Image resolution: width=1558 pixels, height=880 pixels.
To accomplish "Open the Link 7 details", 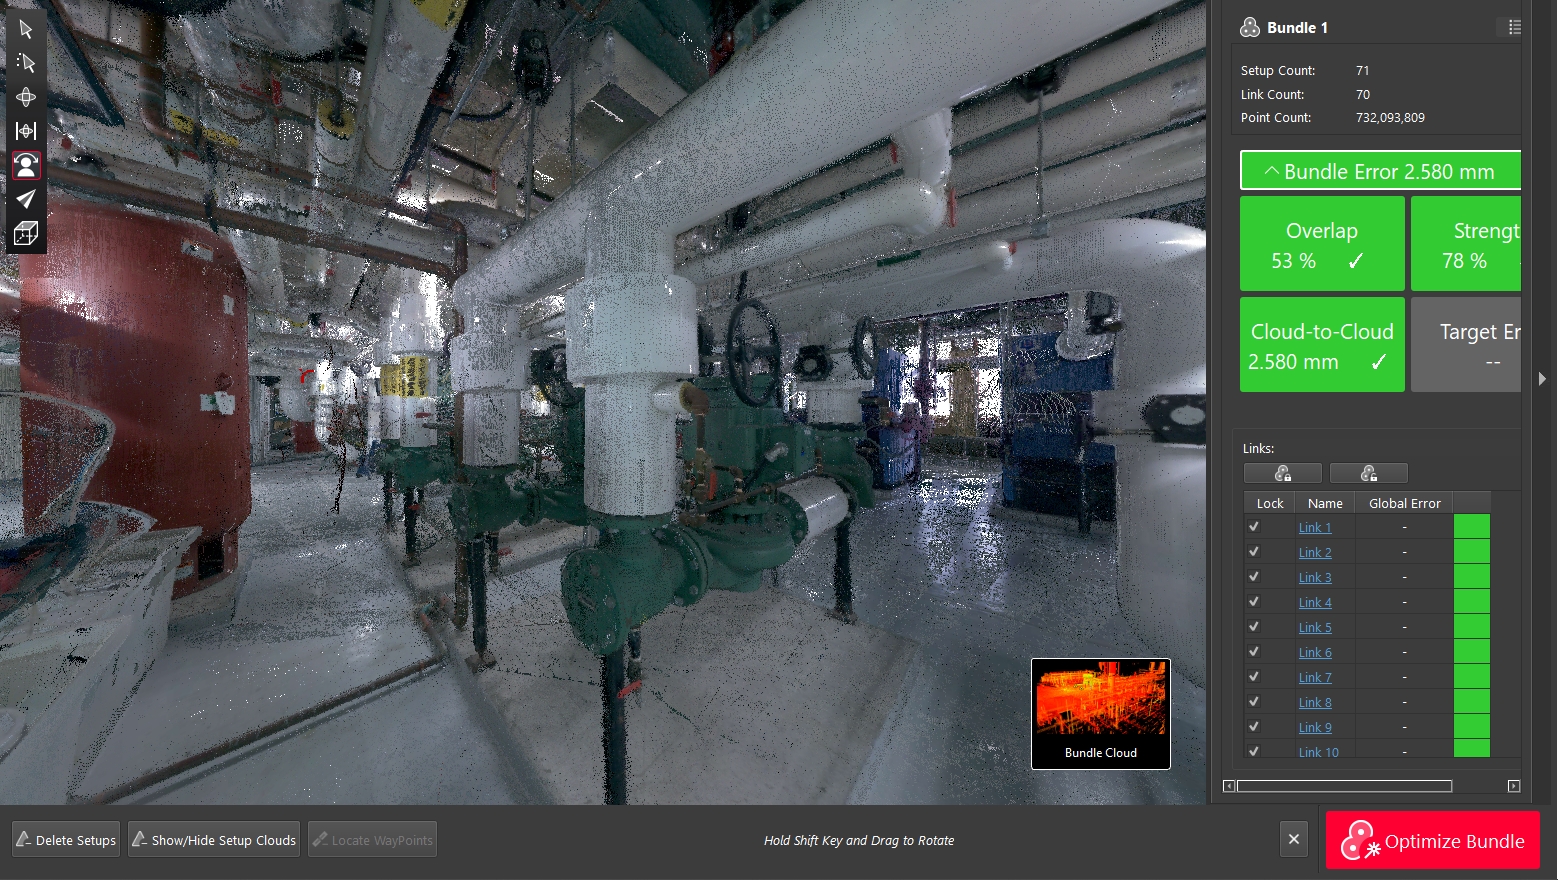I will (x=1314, y=677).
